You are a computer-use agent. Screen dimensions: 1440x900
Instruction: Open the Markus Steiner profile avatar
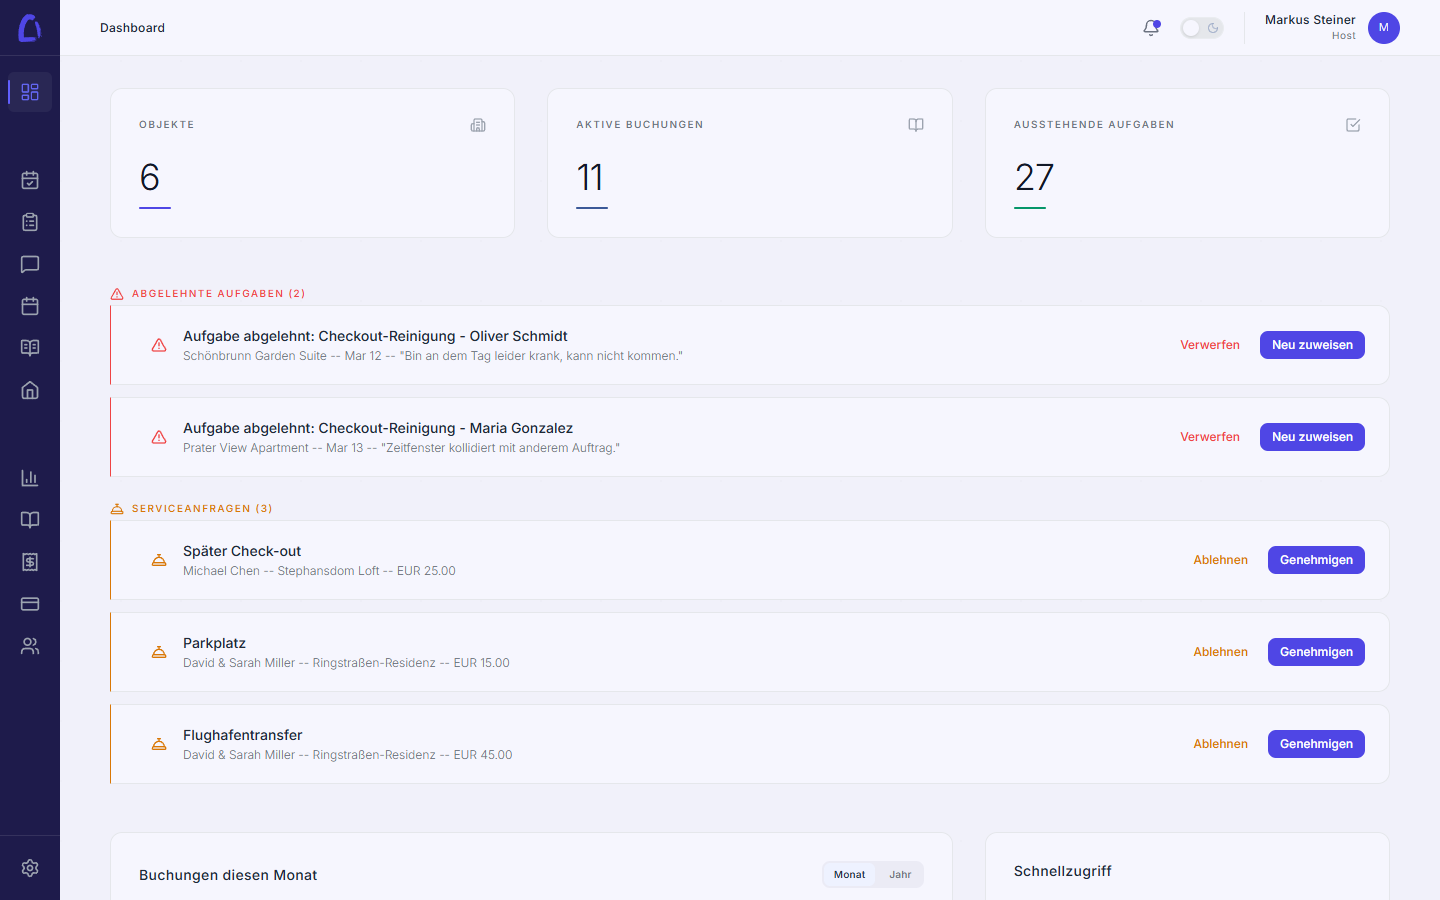1384,28
